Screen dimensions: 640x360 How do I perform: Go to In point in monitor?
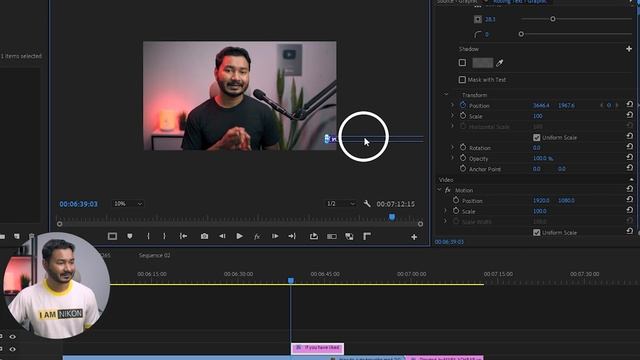pos(184,236)
